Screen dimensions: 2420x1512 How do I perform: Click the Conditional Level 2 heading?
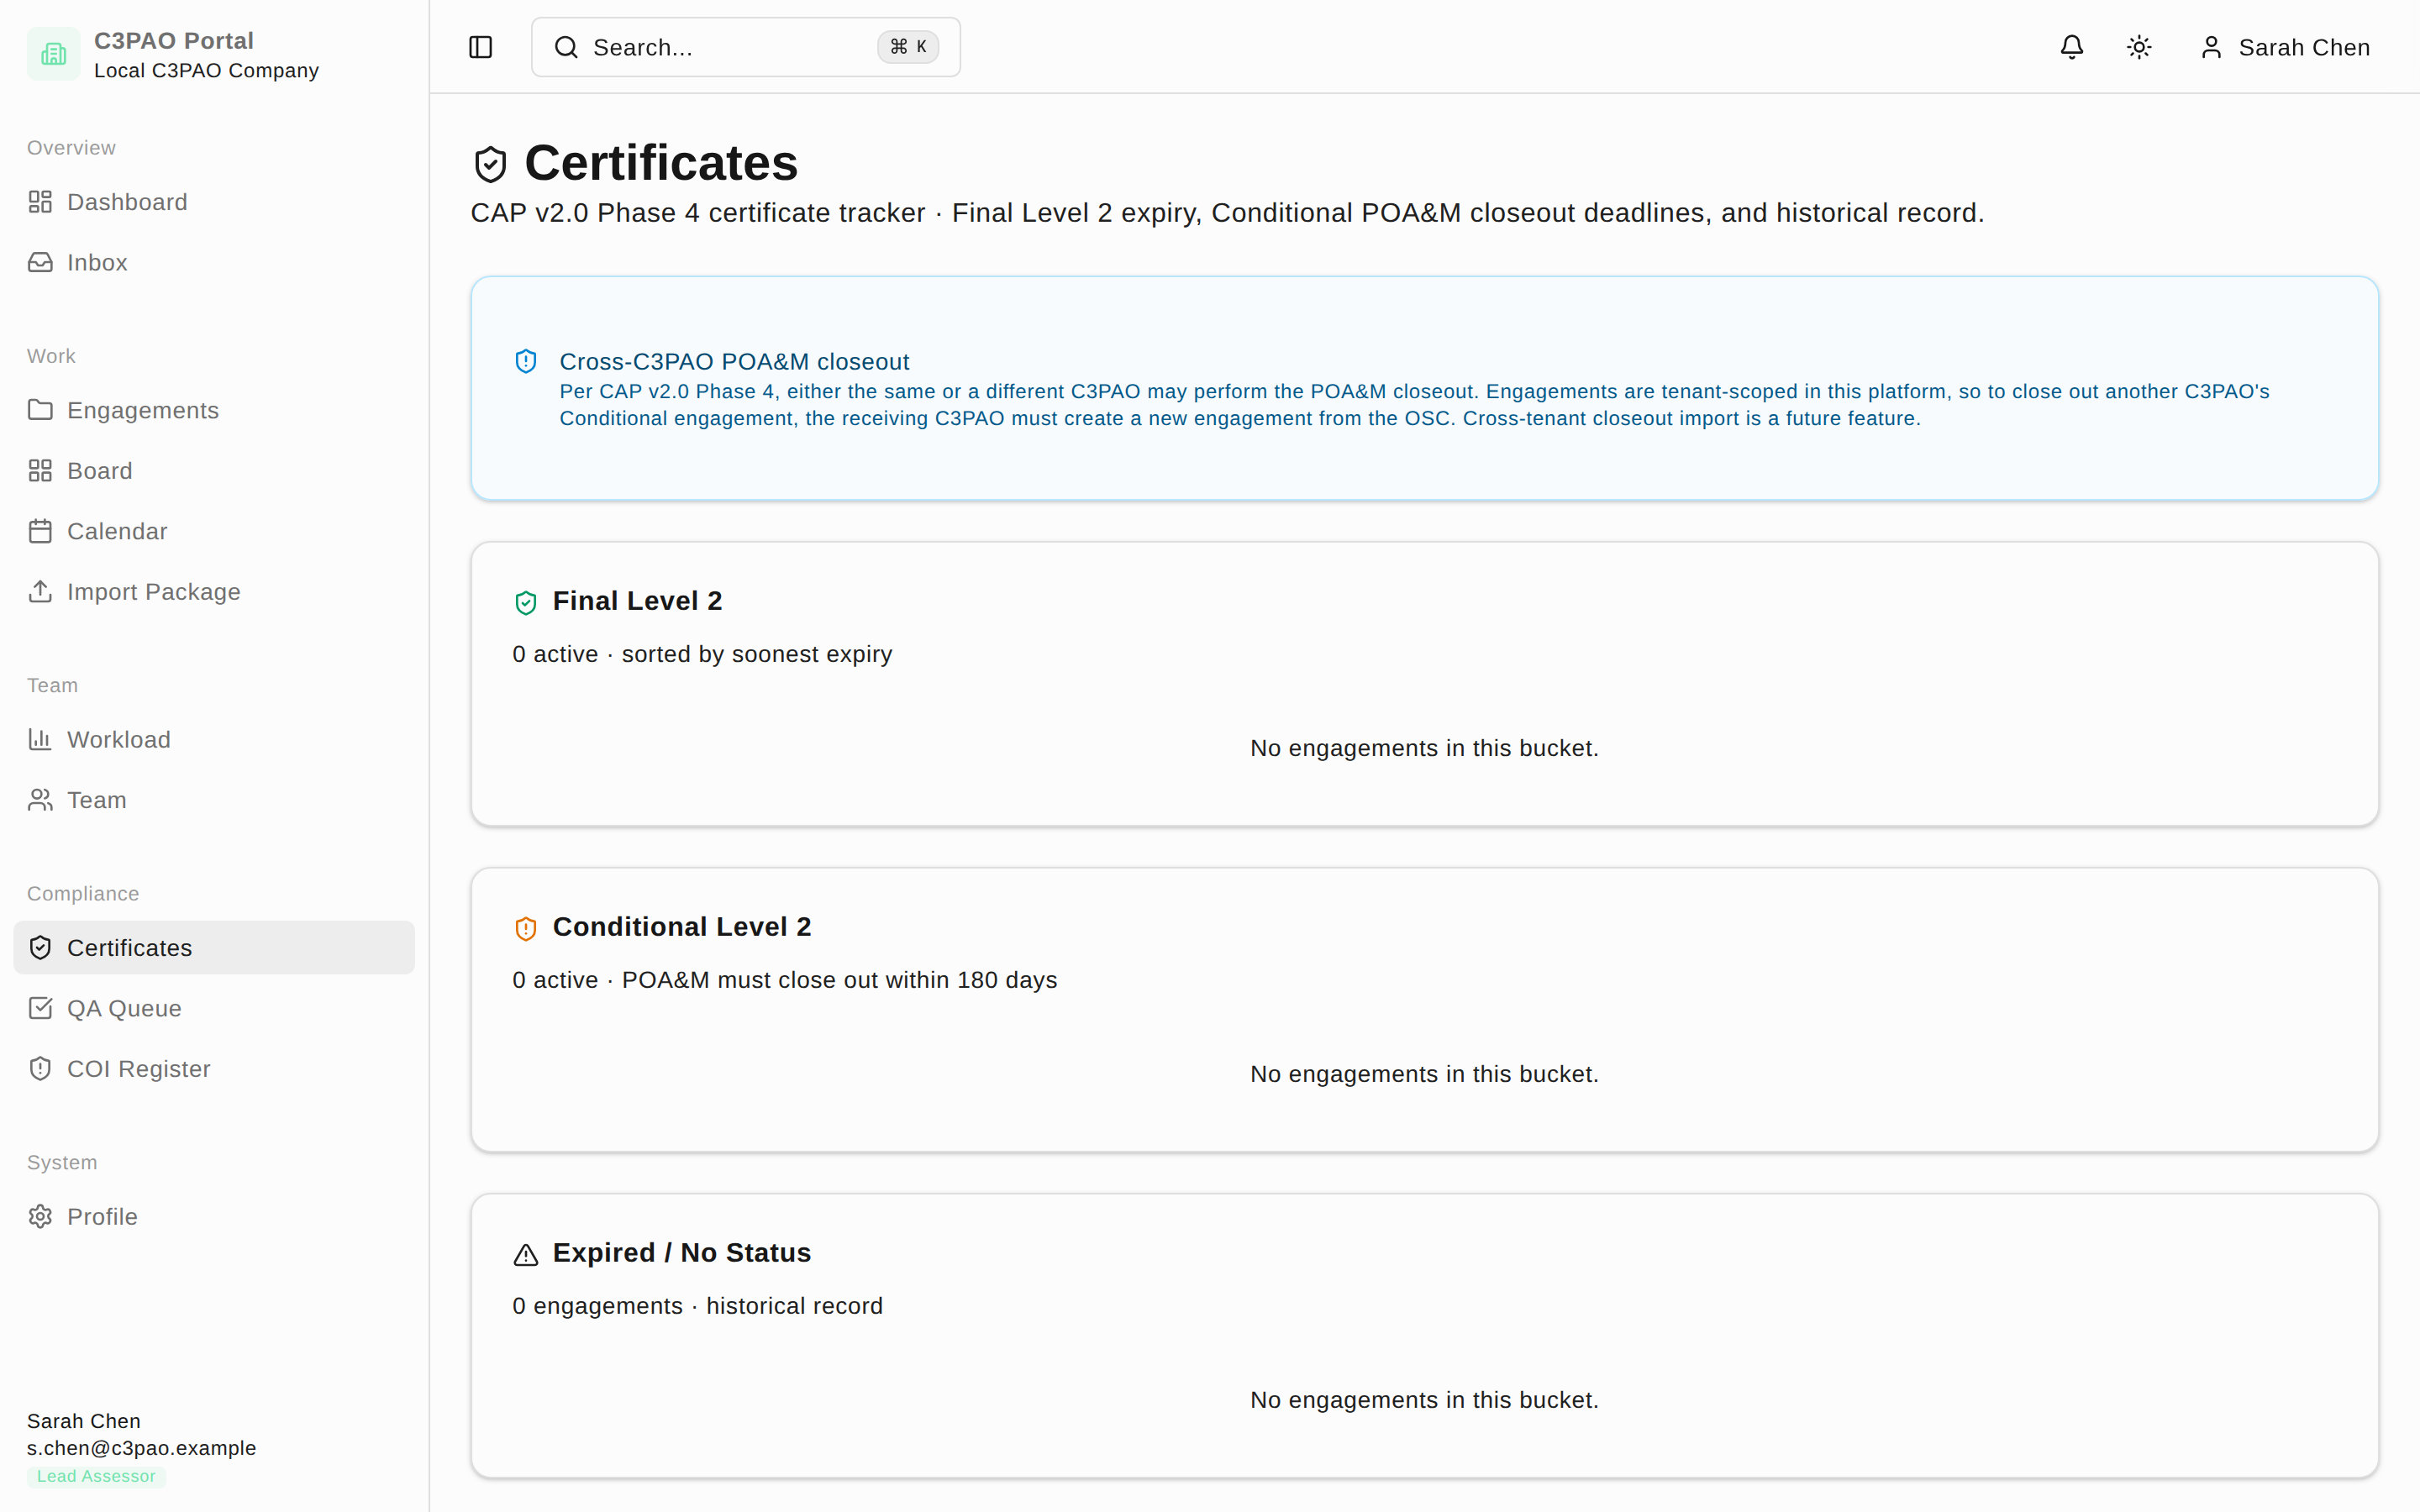(682, 927)
